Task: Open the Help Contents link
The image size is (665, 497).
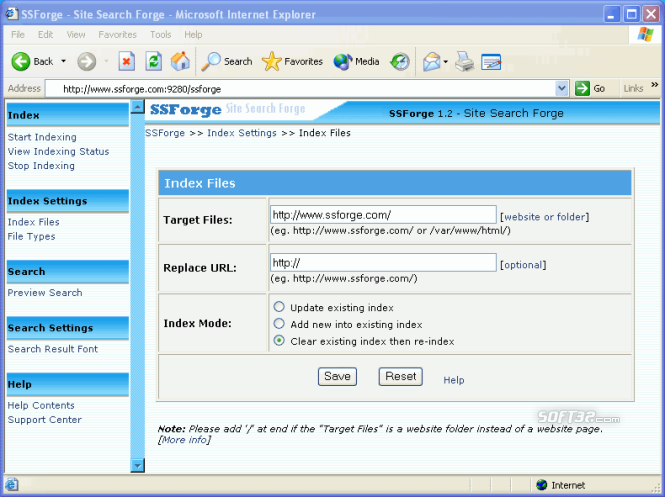Action: coord(41,405)
